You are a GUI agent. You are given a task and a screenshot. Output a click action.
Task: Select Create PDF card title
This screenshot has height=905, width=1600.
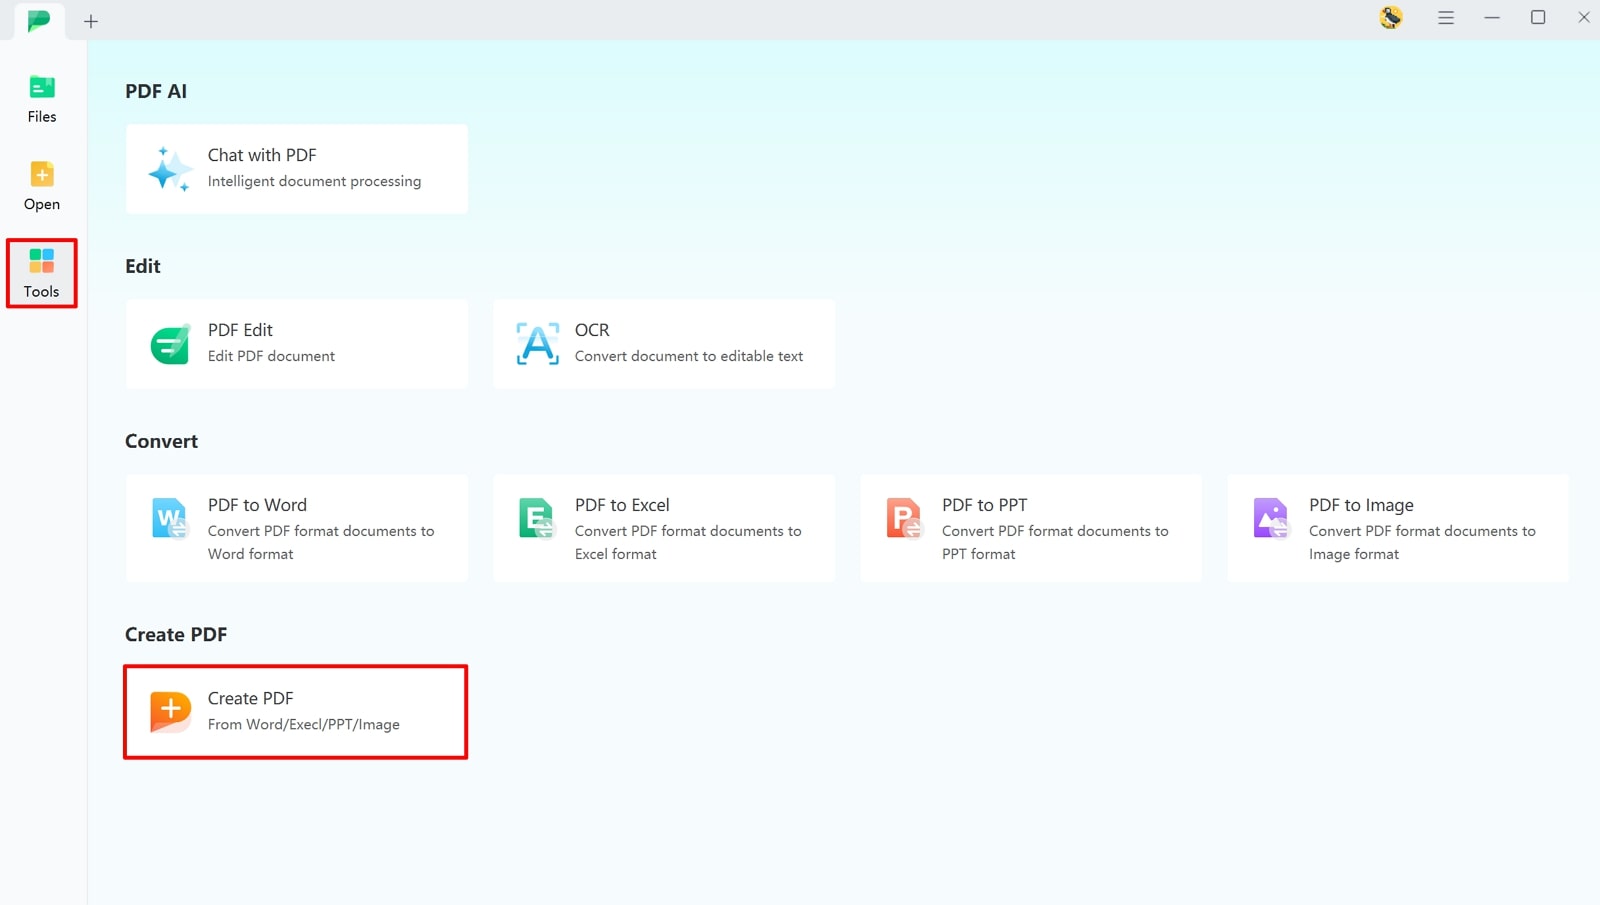click(250, 698)
